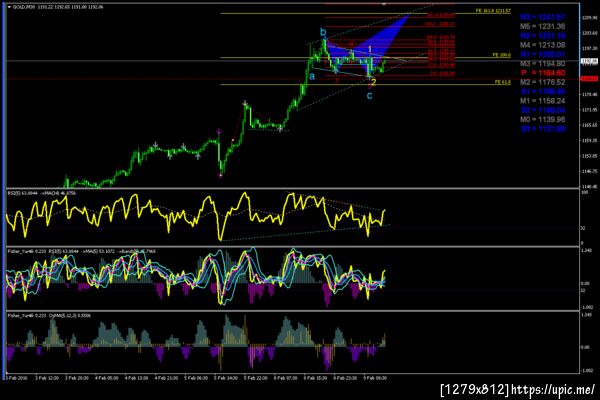600x400 pixels.
Task: Click the blue S3 support label
Action: pyautogui.click(x=542, y=129)
